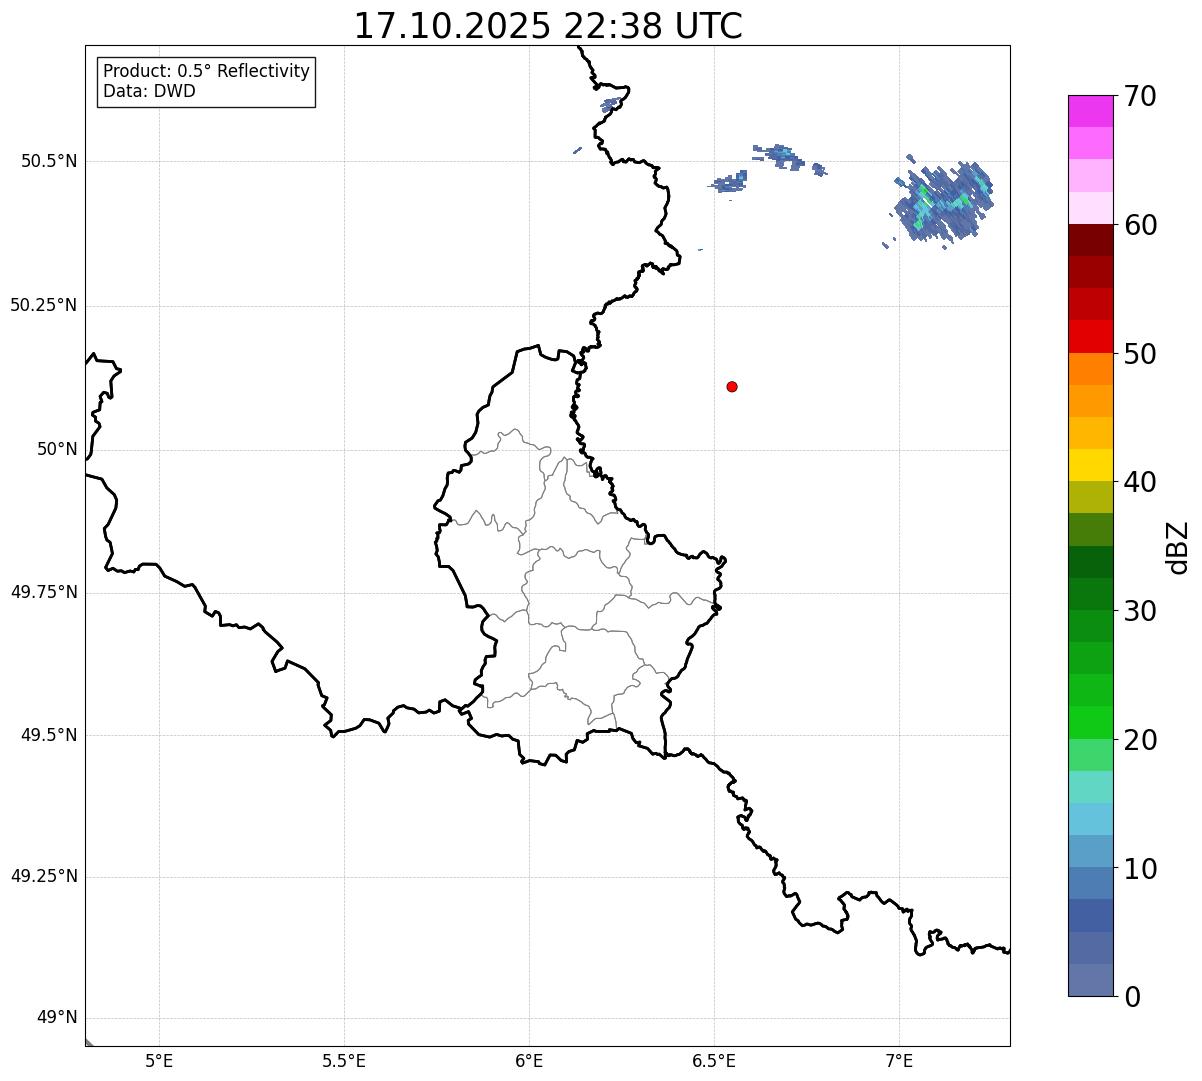Viewport: 1202px width, 1081px height.
Task: Click the 50°N latitude label
Action: (57, 449)
